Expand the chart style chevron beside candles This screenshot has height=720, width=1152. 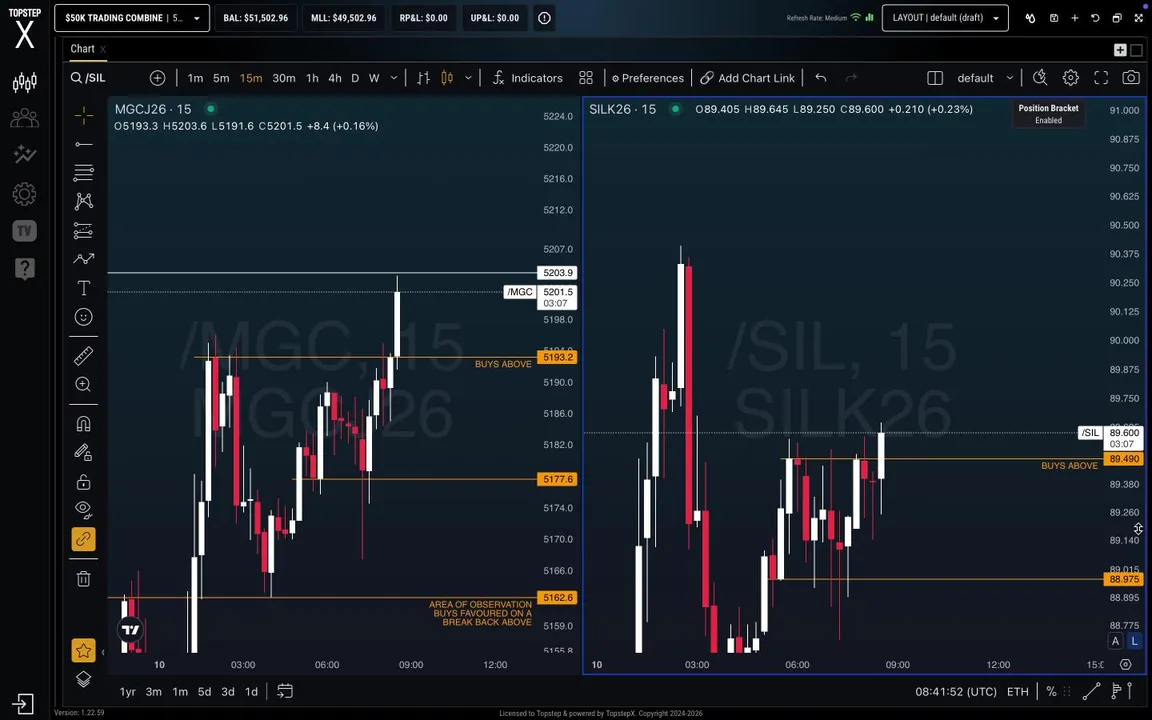468,78
